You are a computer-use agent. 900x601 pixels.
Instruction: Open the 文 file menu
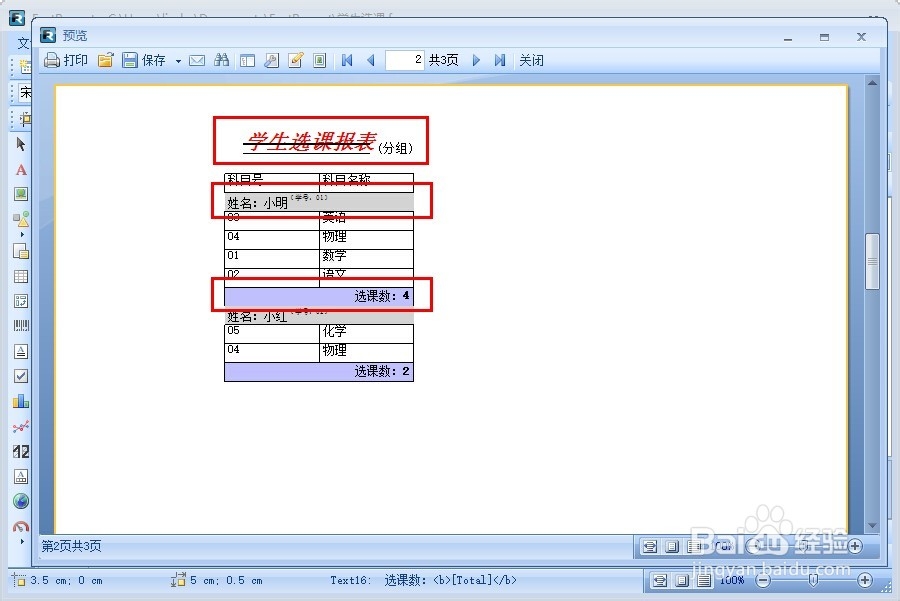click(x=22, y=43)
